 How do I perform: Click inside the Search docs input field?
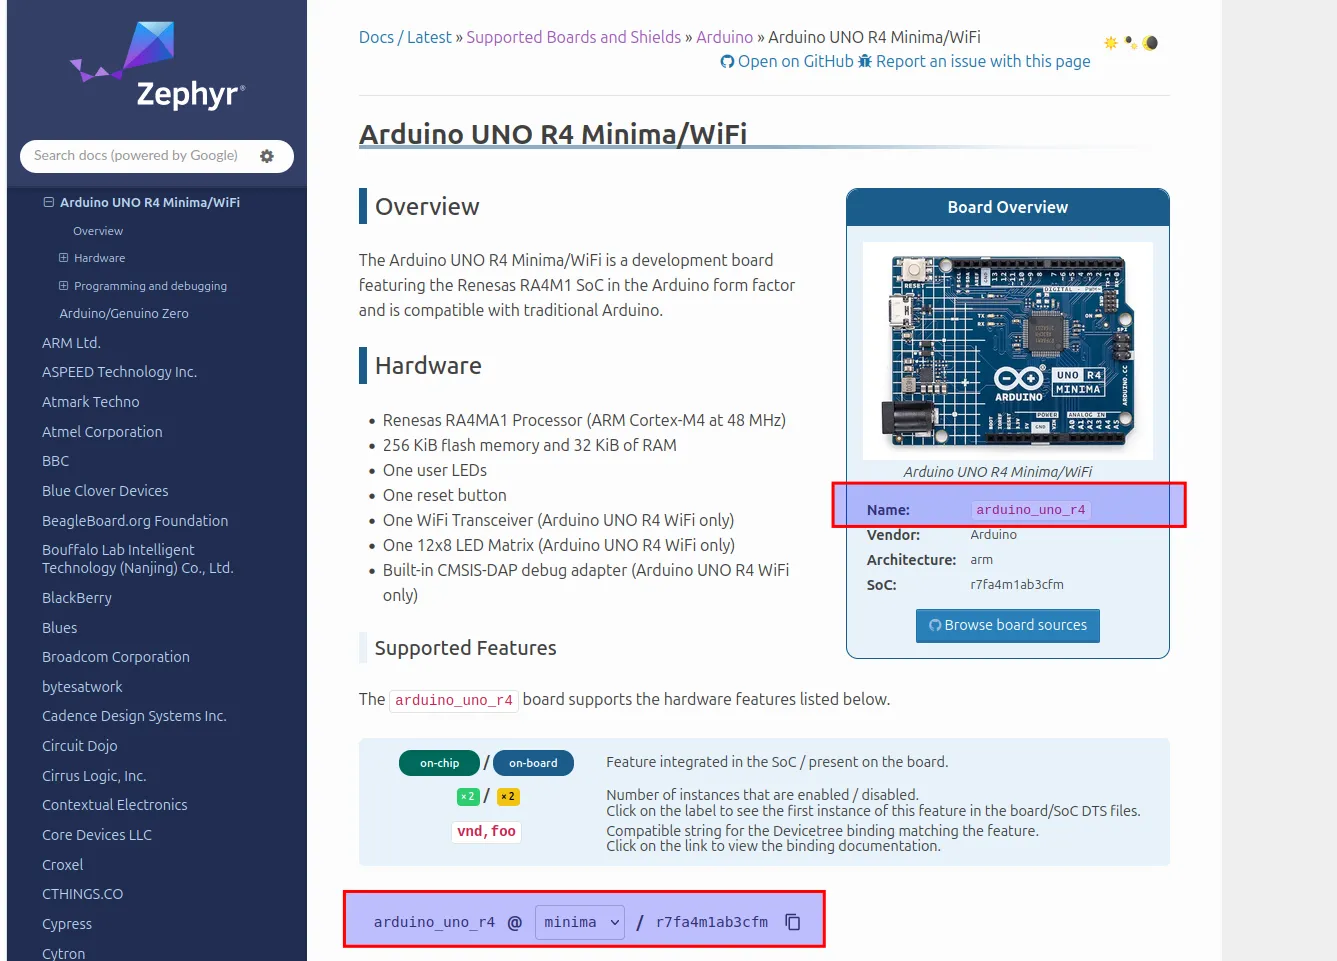coord(140,156)
